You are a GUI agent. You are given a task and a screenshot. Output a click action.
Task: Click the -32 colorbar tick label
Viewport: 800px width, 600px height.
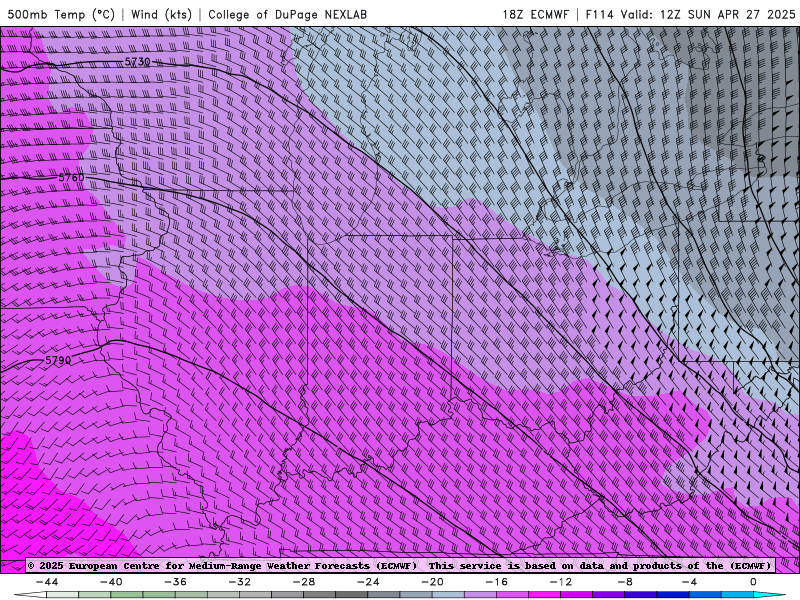tap(240, 582)
